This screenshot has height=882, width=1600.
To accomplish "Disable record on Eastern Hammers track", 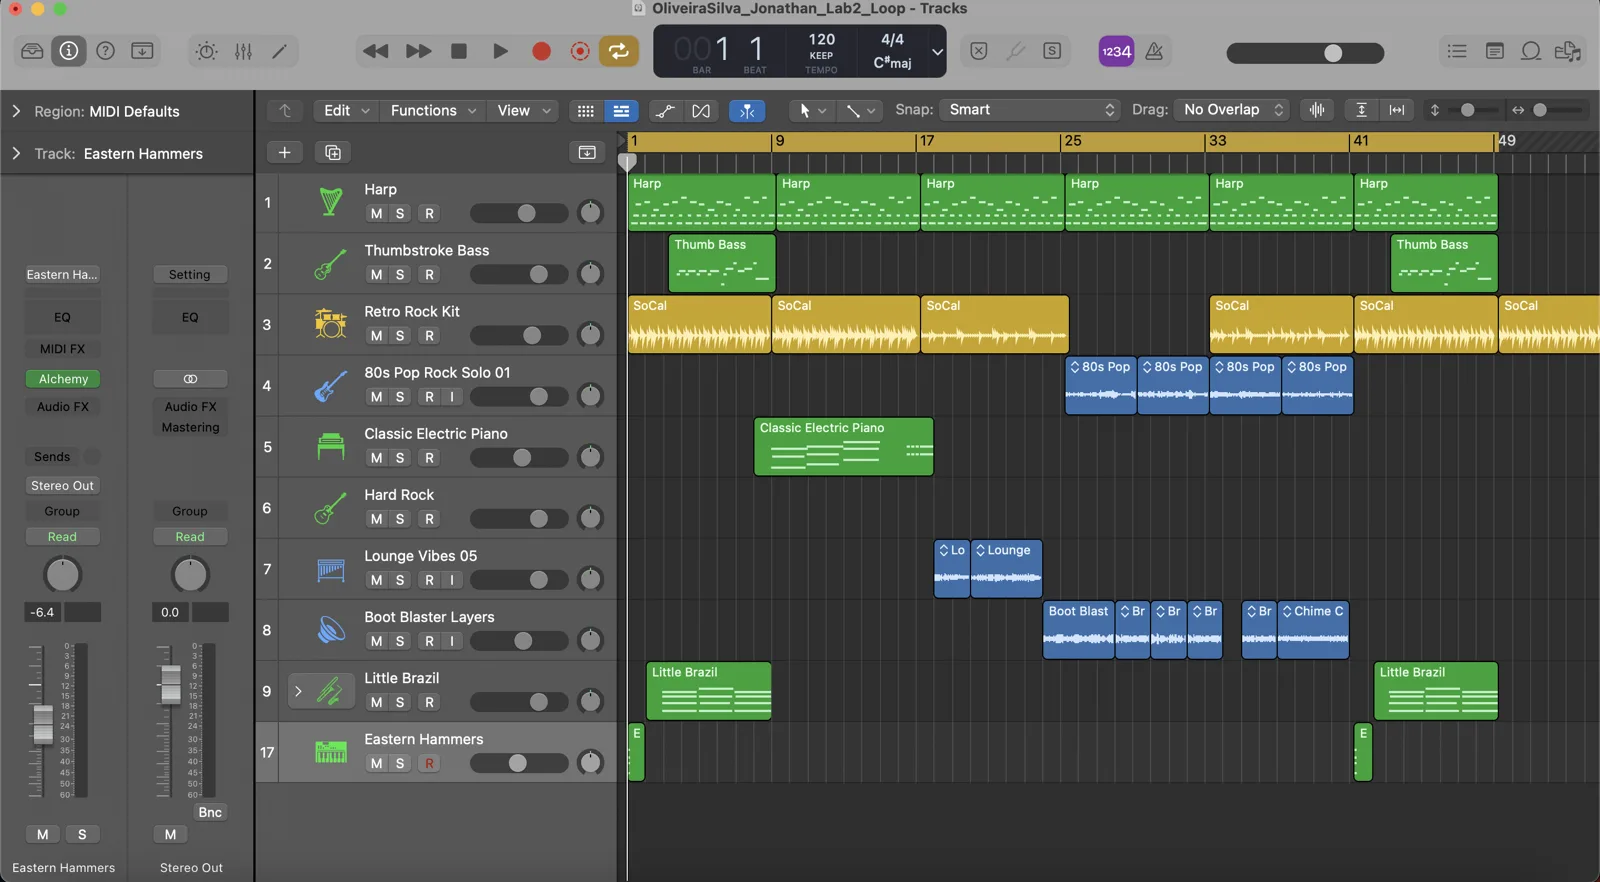I will pos(429,763).
